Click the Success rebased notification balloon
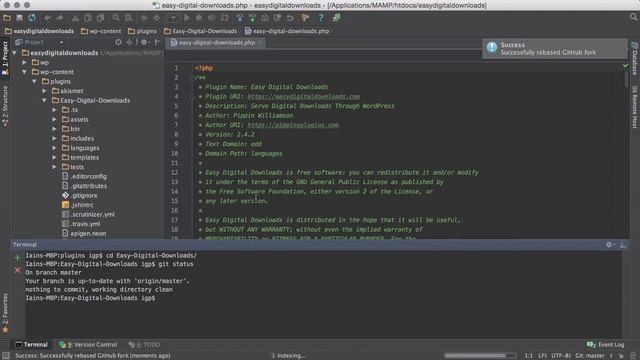The width and height of the screenshot is (640, 360). point(555,49)
